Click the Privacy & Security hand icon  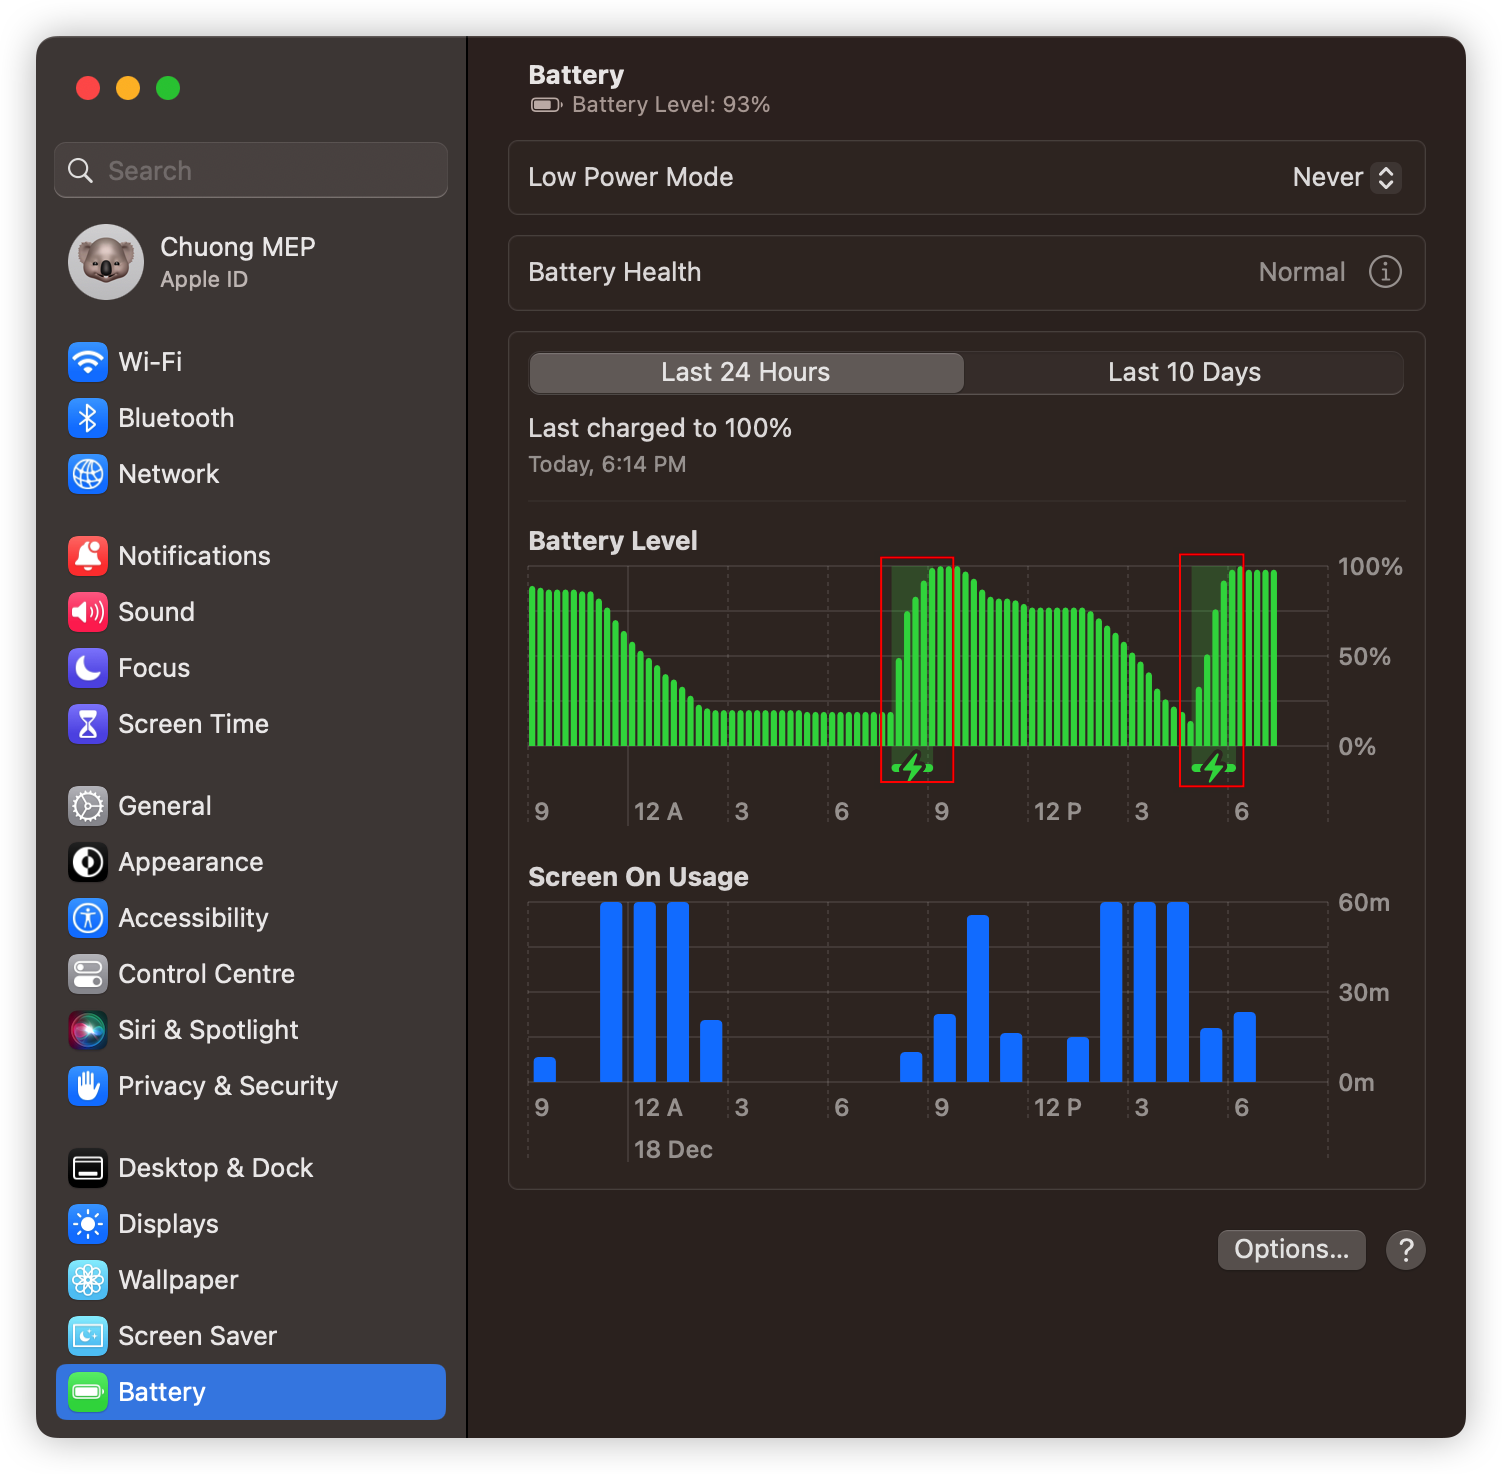88,1086
